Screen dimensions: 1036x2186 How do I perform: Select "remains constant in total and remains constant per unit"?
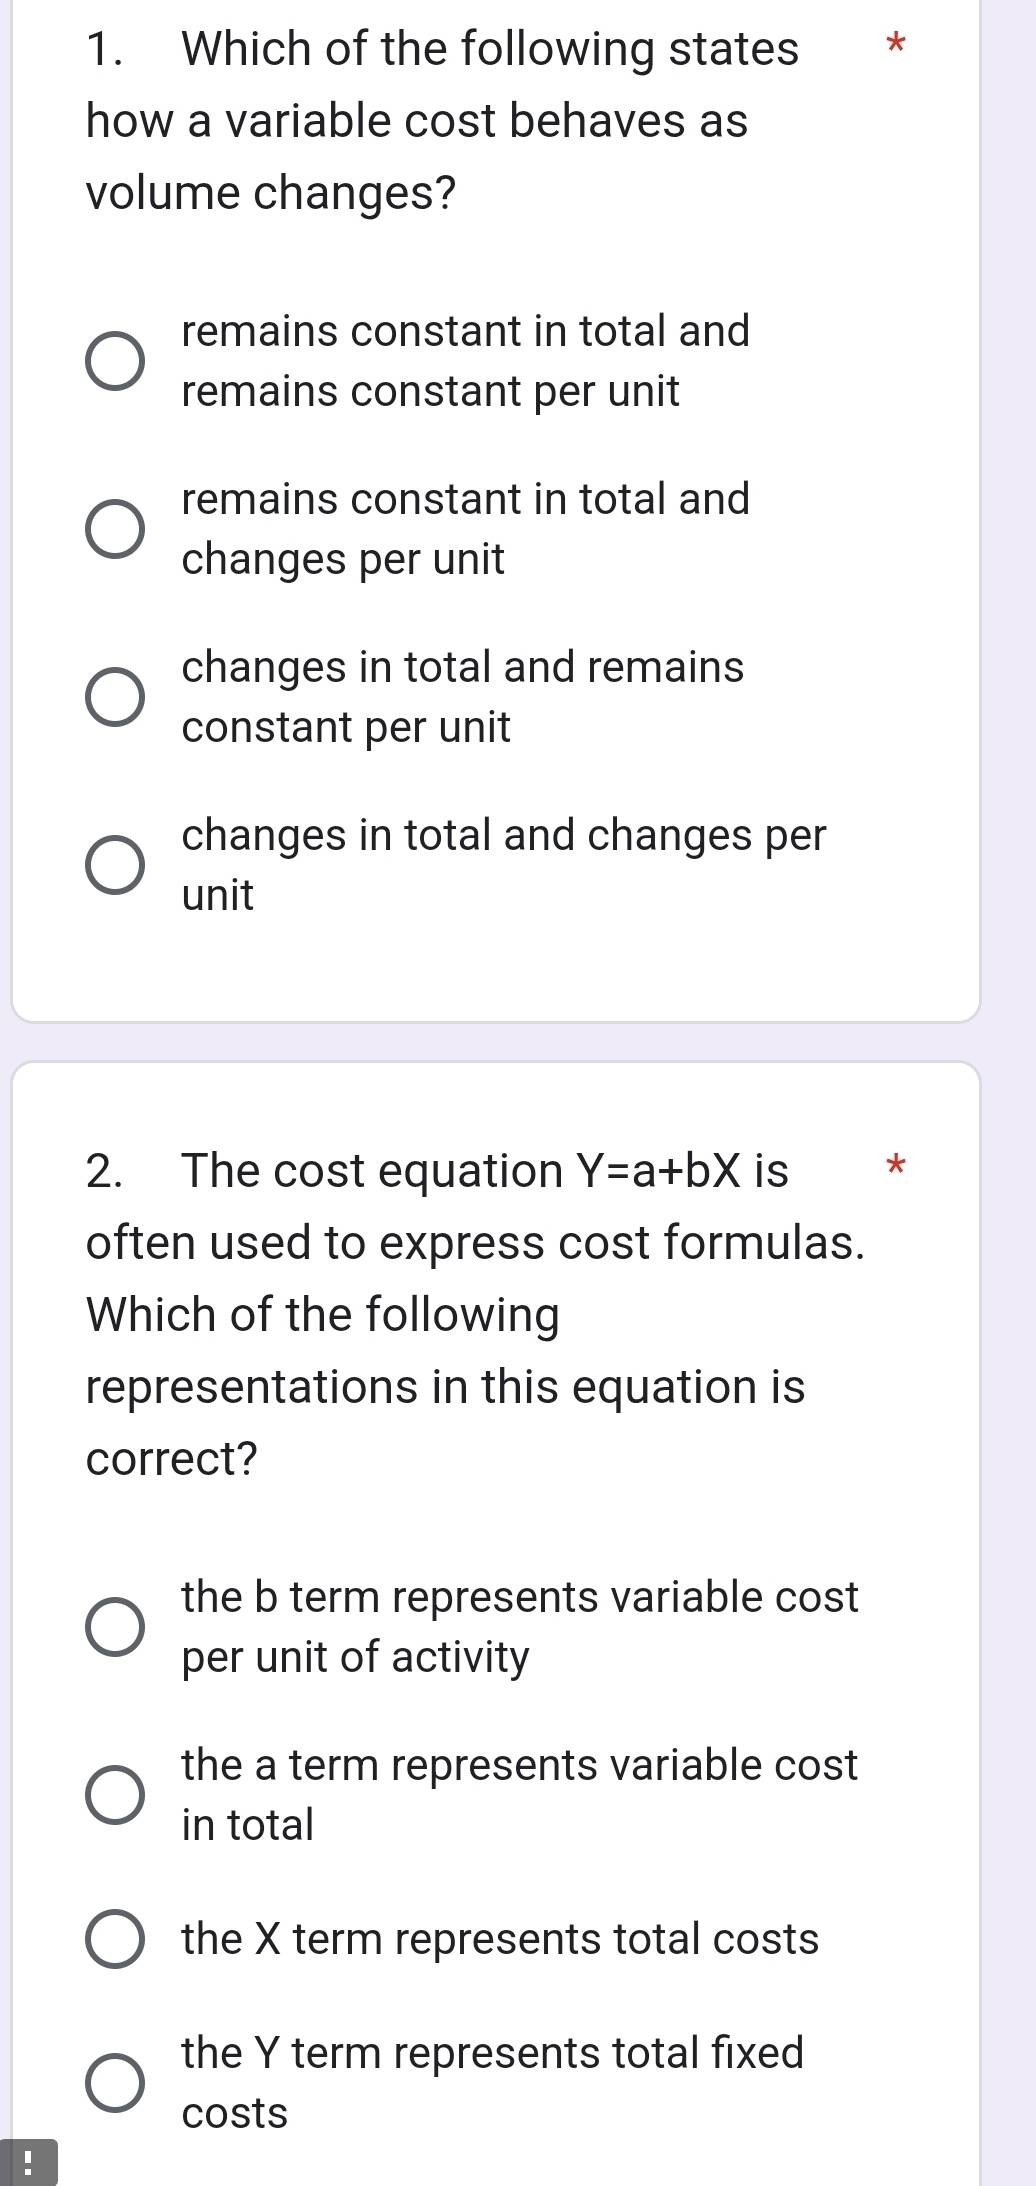click(x=113, y=358)
